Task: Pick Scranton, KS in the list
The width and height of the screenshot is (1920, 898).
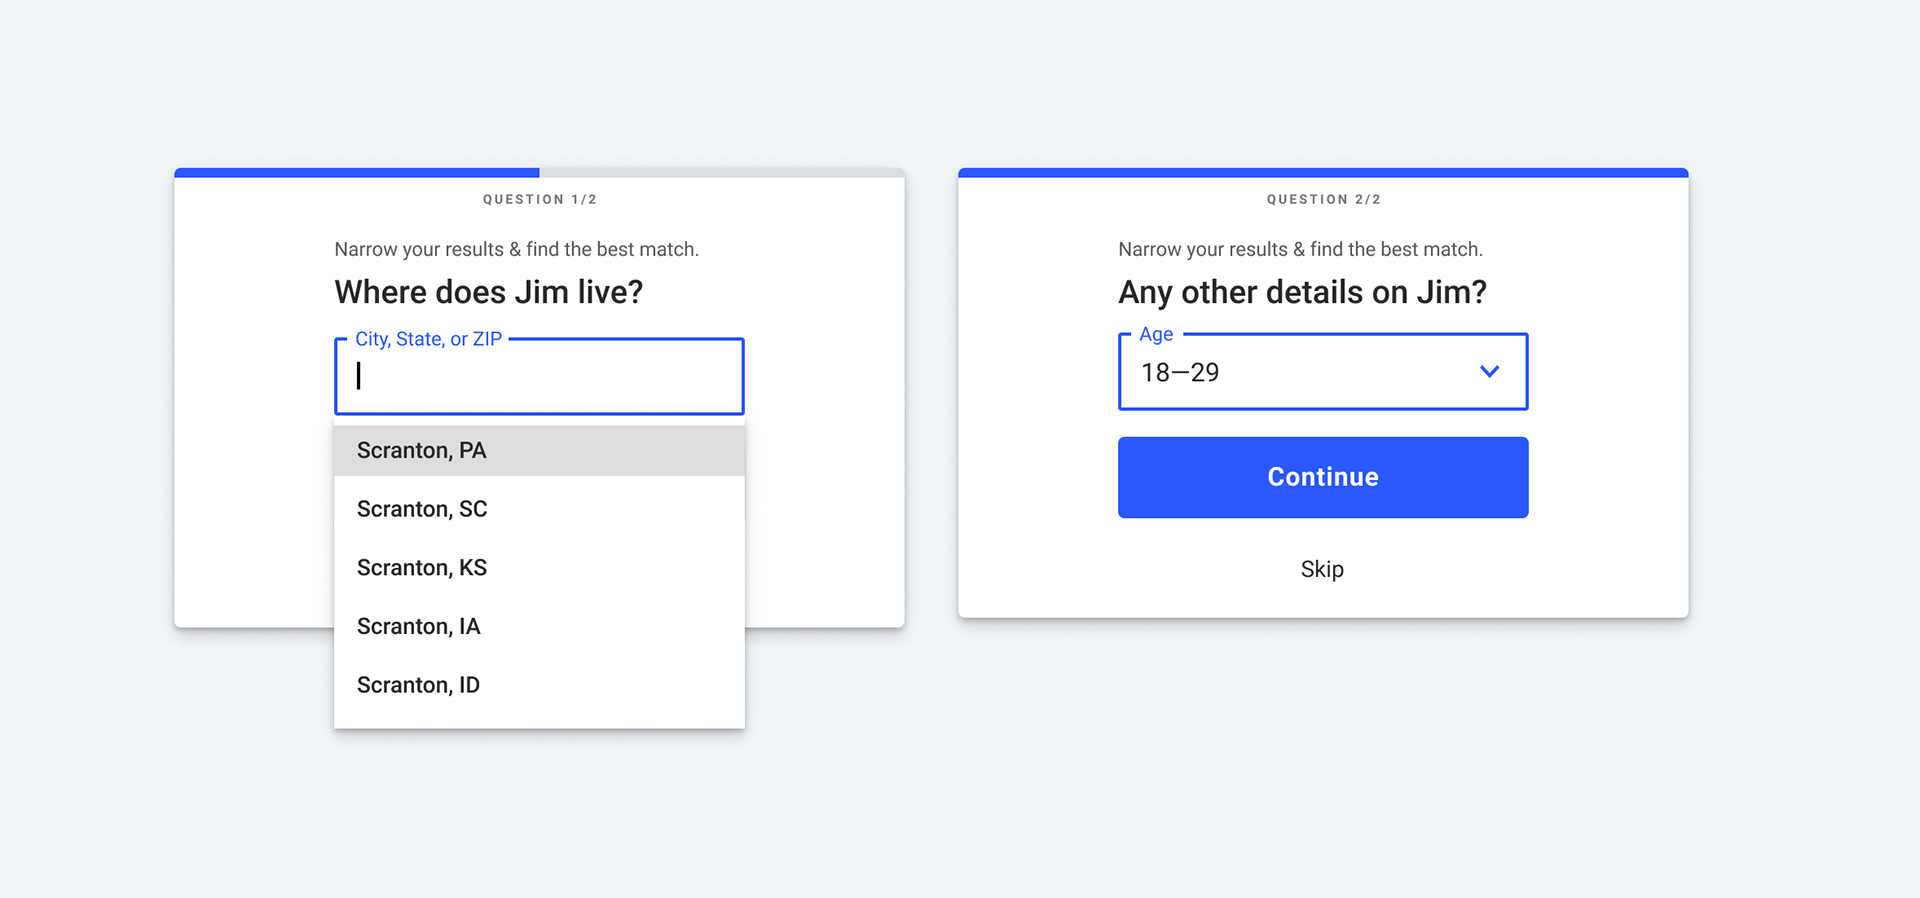Action: [x=539, y=568]
